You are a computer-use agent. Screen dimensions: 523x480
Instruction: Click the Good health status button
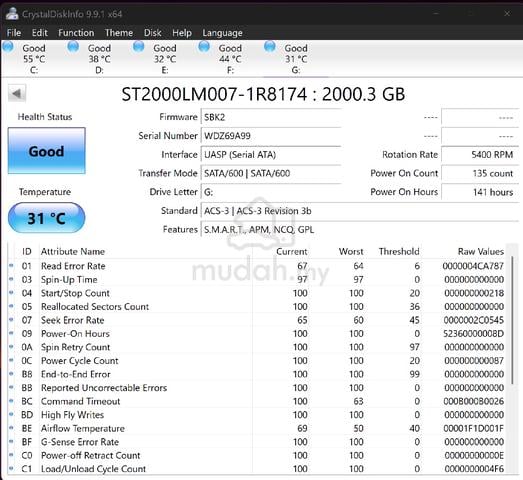click(x=47, y=151)
